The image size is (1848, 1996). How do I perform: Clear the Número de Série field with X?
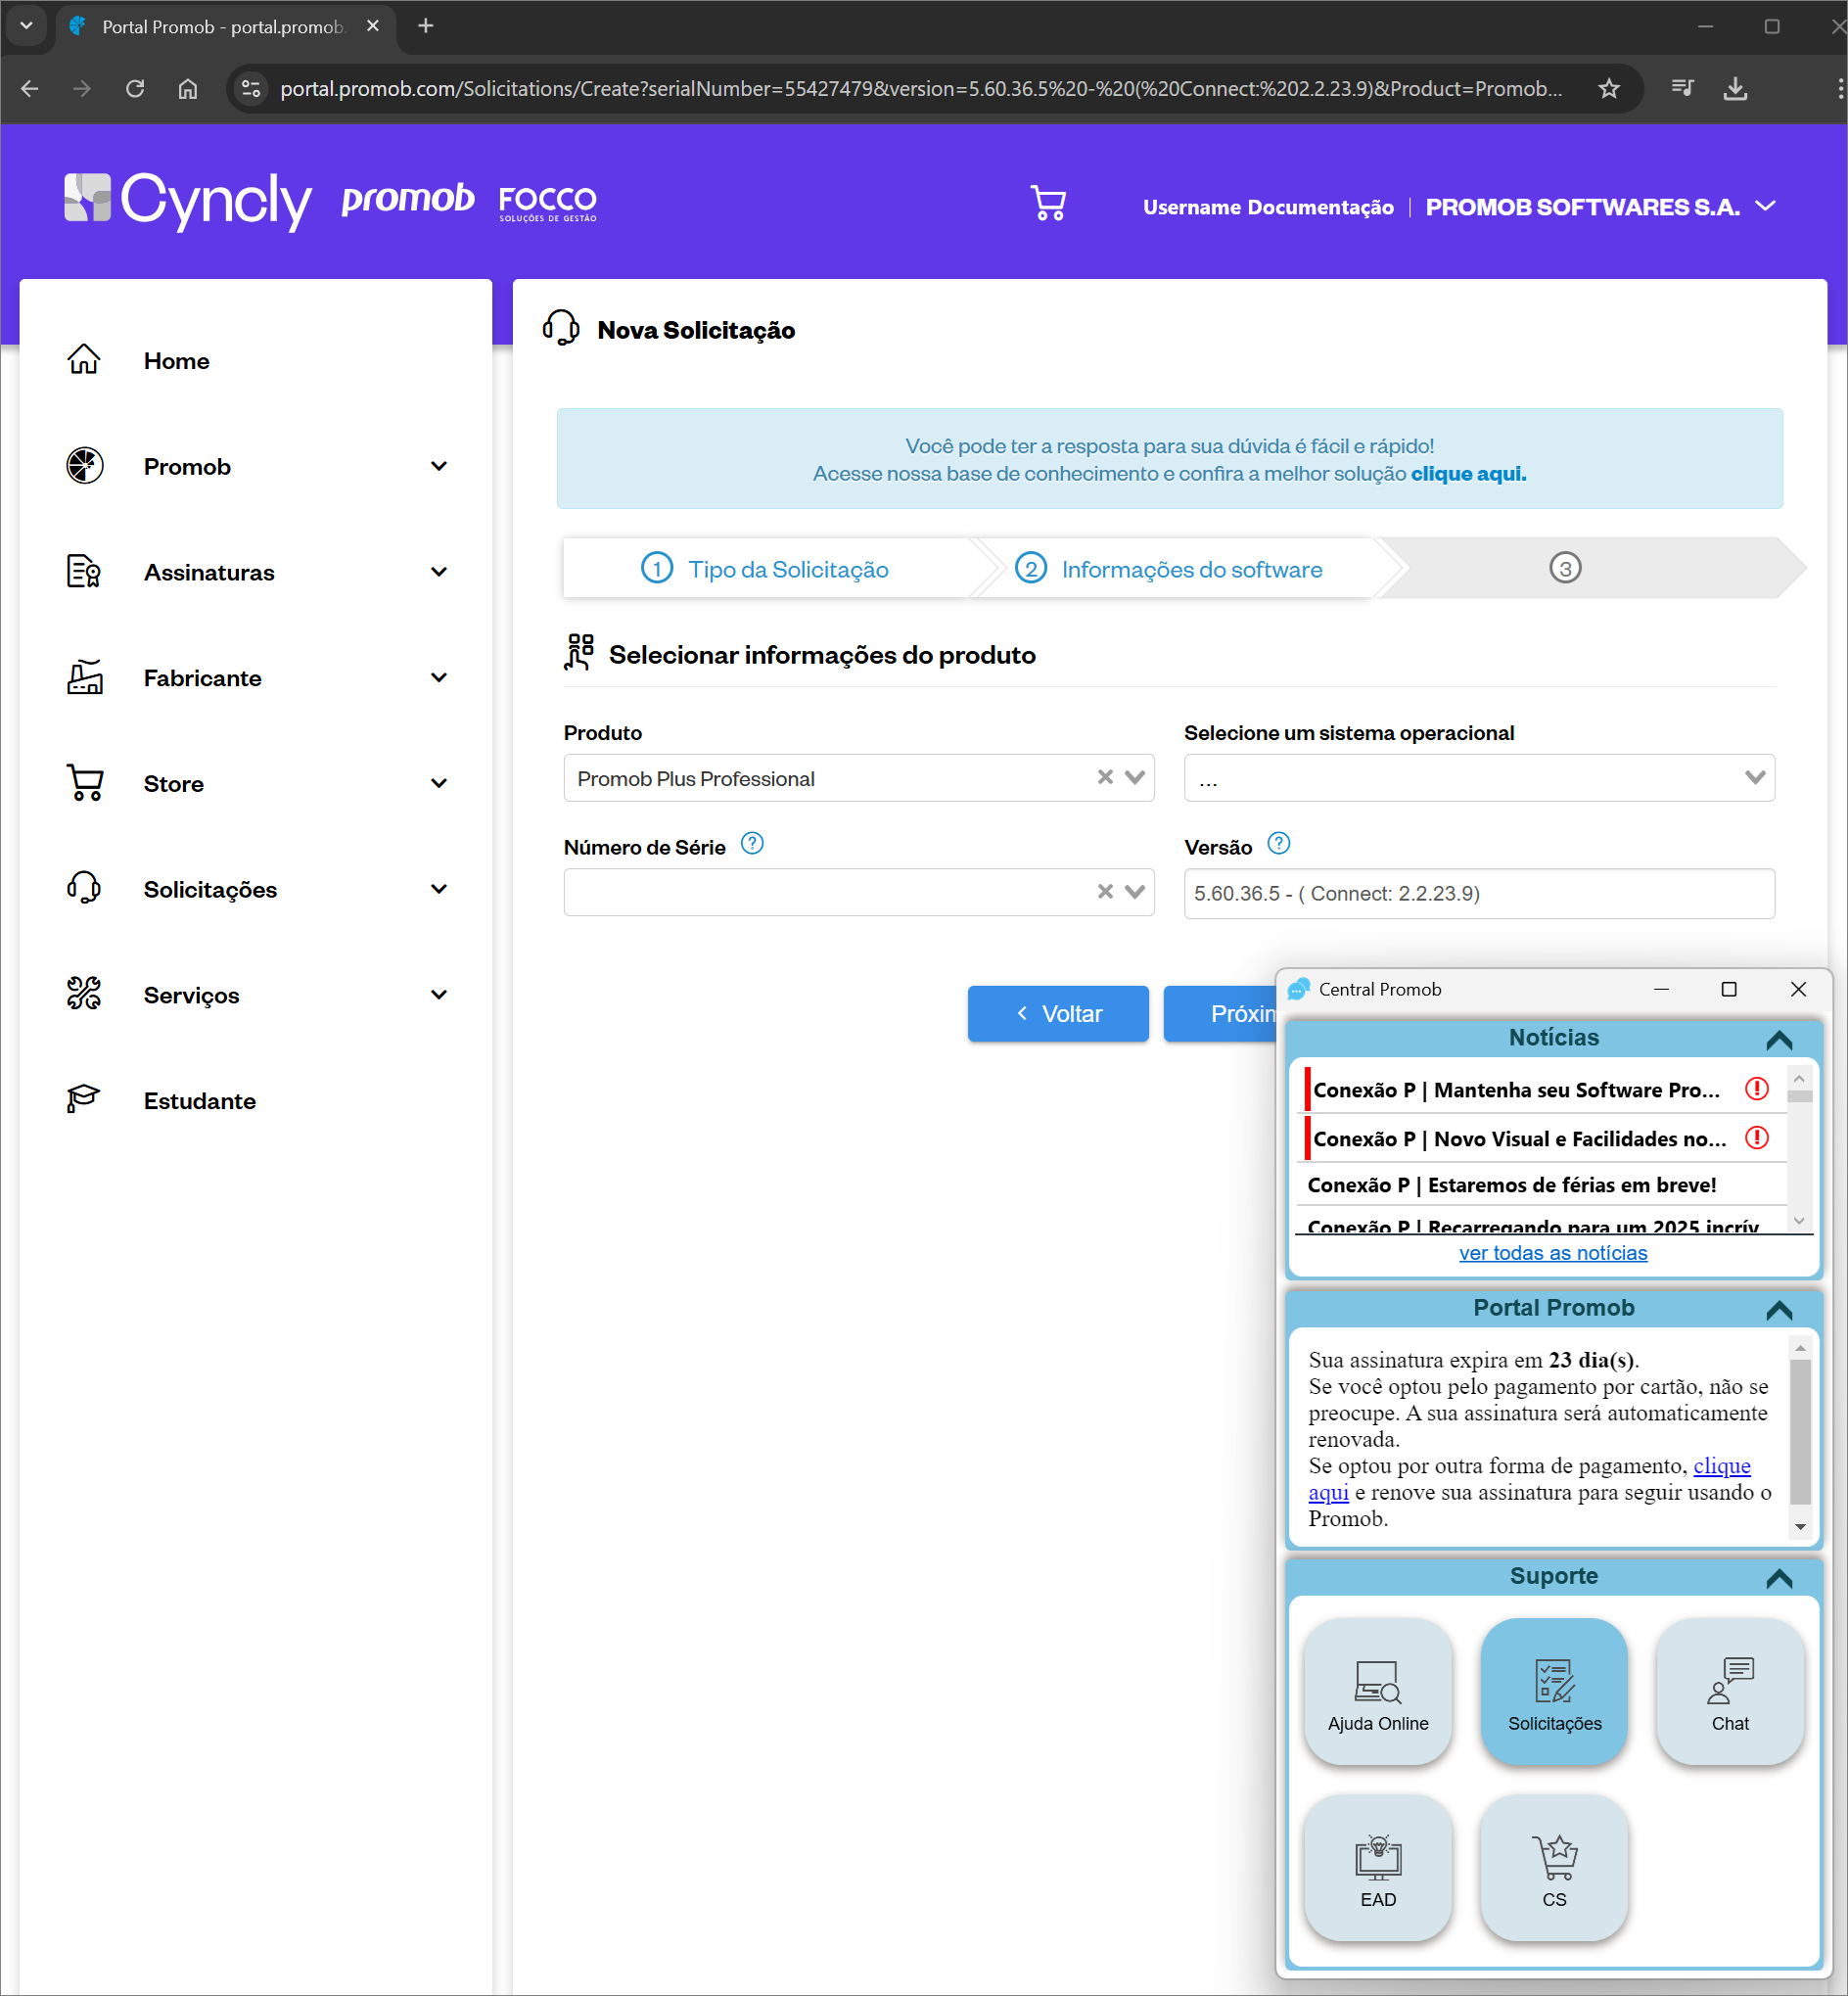[x=1105, y=892]
